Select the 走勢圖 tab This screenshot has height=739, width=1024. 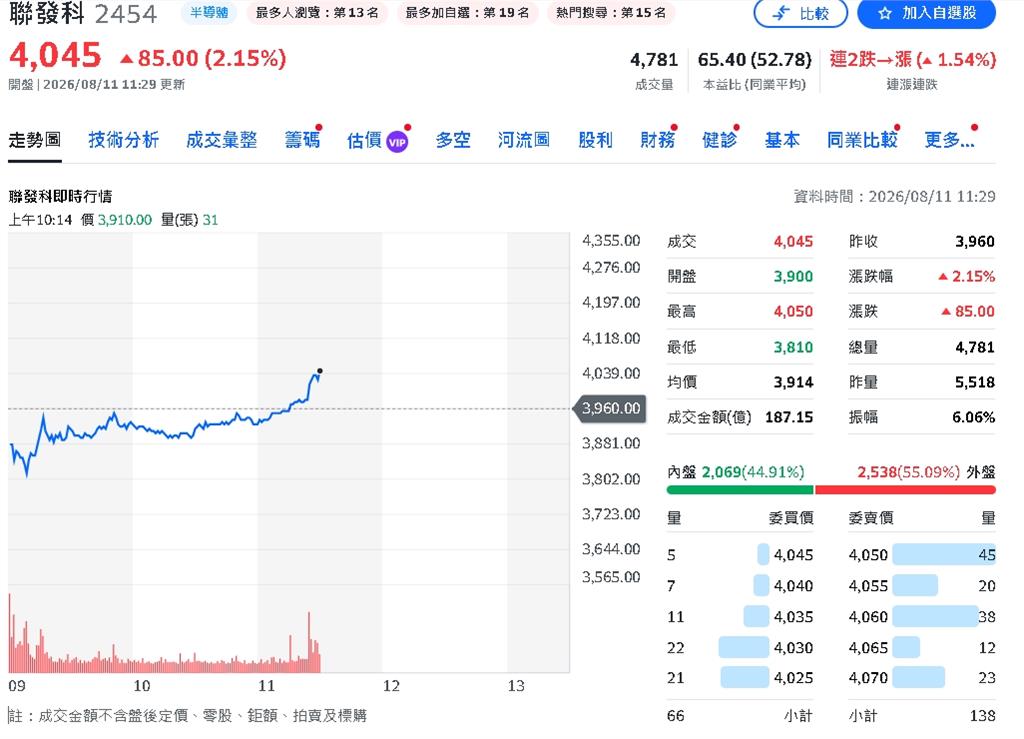[x=35, y=140]
